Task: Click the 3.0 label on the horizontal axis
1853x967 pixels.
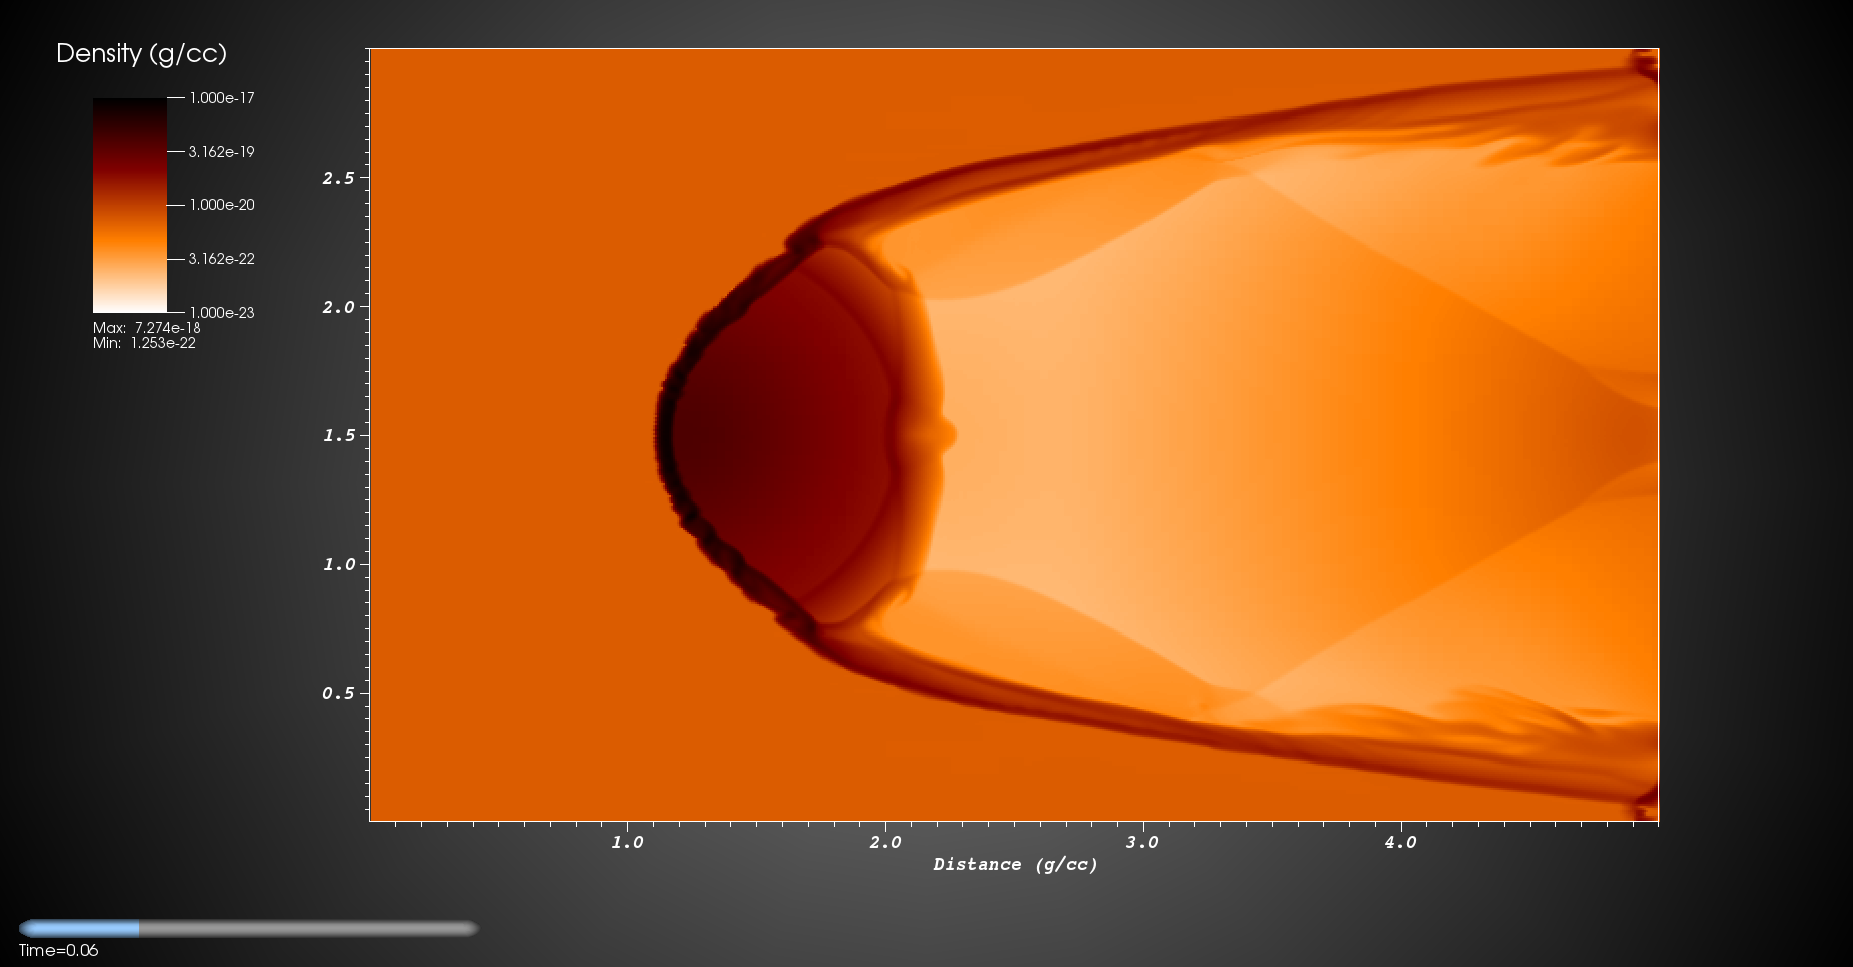Action: 1142,842
